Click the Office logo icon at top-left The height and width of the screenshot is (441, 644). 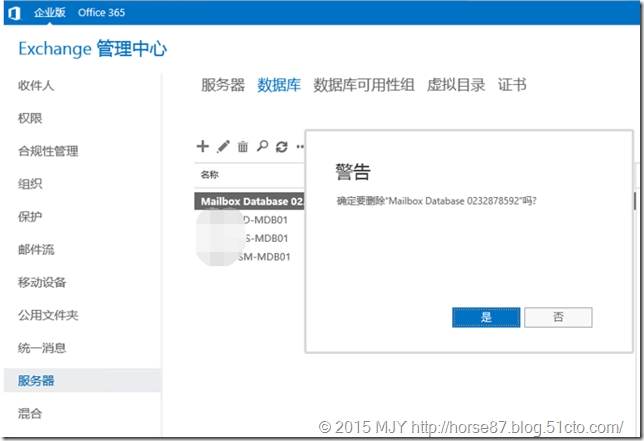13,11
